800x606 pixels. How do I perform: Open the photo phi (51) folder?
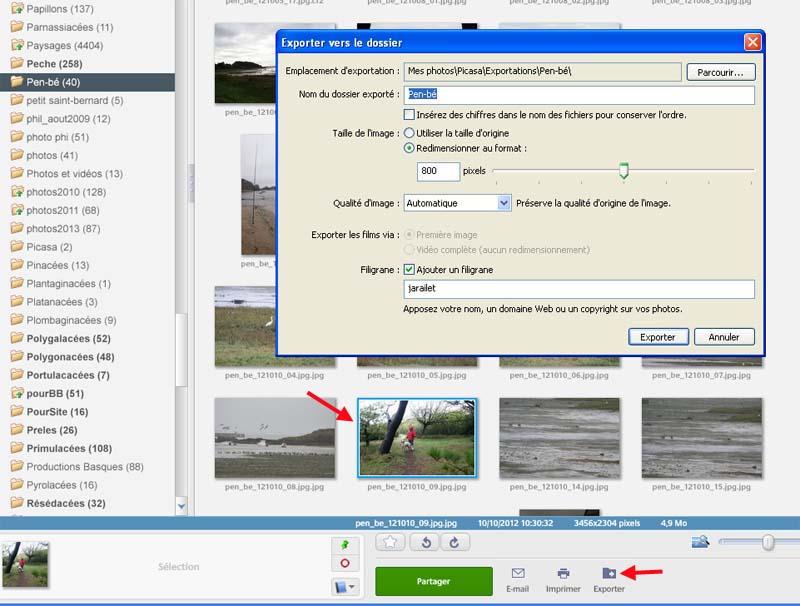[x=58, y=137]
